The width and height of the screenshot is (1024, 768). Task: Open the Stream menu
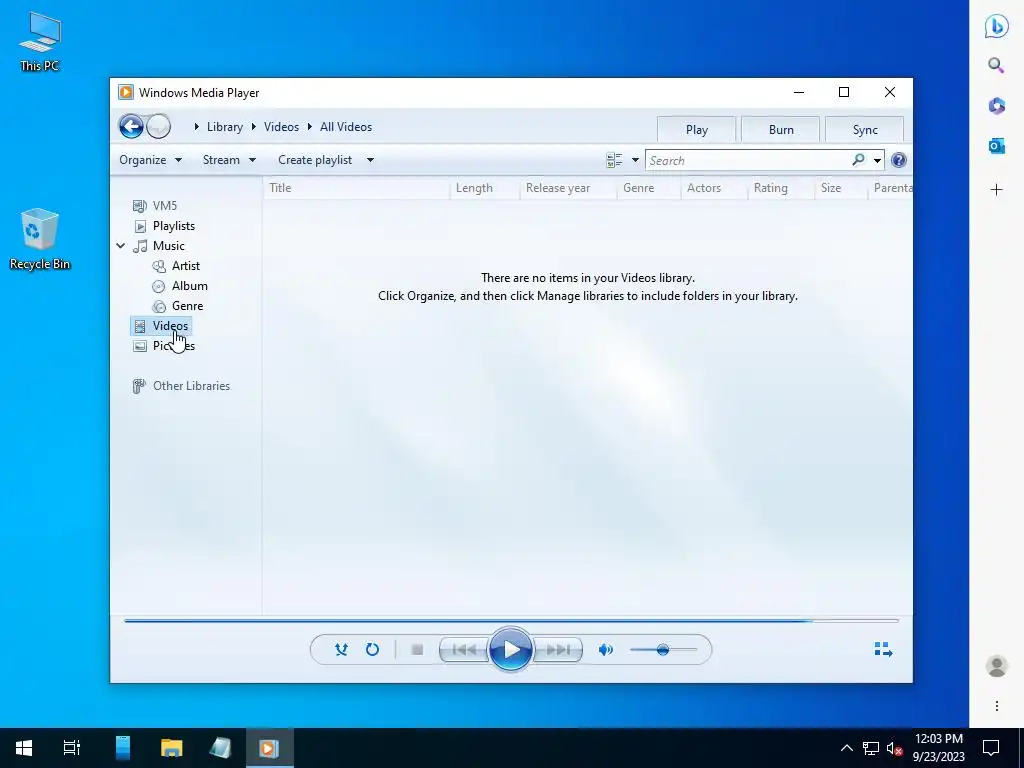coord(229,160)
